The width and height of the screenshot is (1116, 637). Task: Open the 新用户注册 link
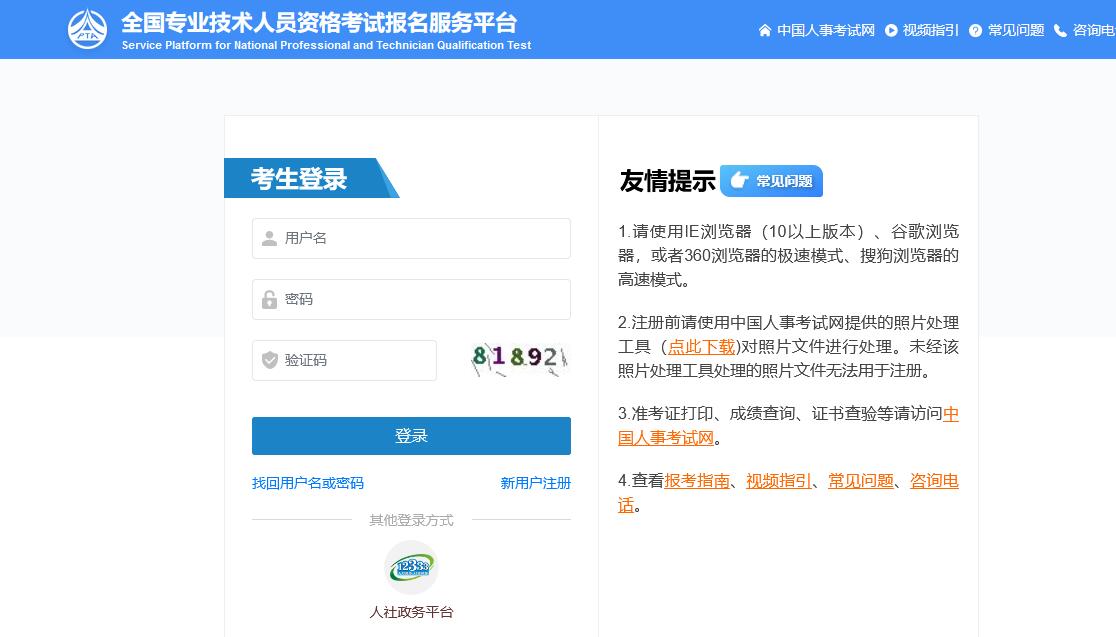point(535,483)
